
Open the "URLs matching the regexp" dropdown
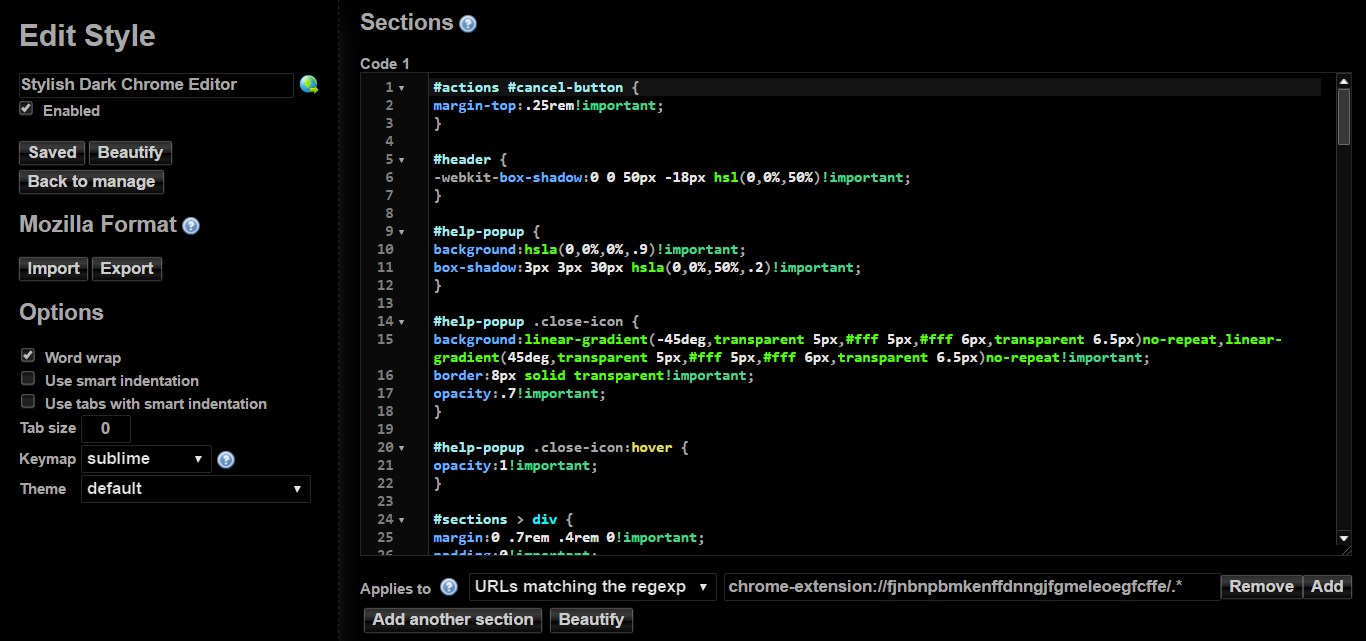click(592, 587)
